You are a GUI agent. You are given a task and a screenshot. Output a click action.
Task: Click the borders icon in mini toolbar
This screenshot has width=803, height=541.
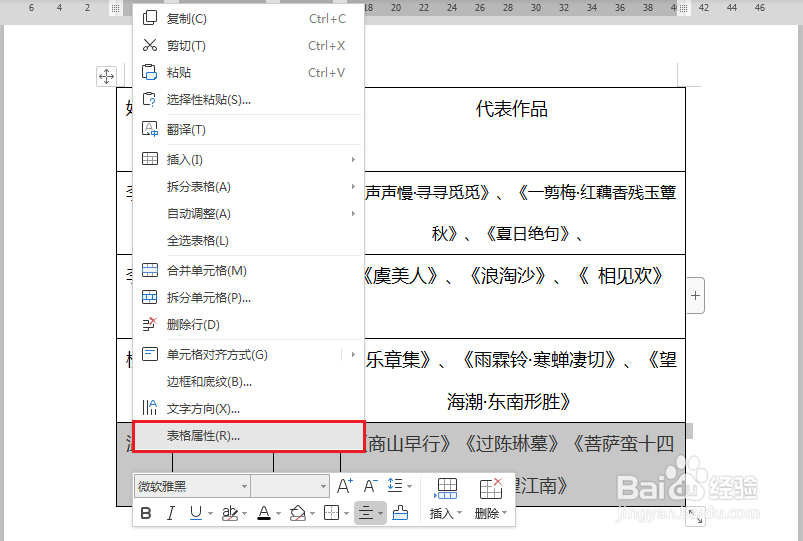(331, 513)
